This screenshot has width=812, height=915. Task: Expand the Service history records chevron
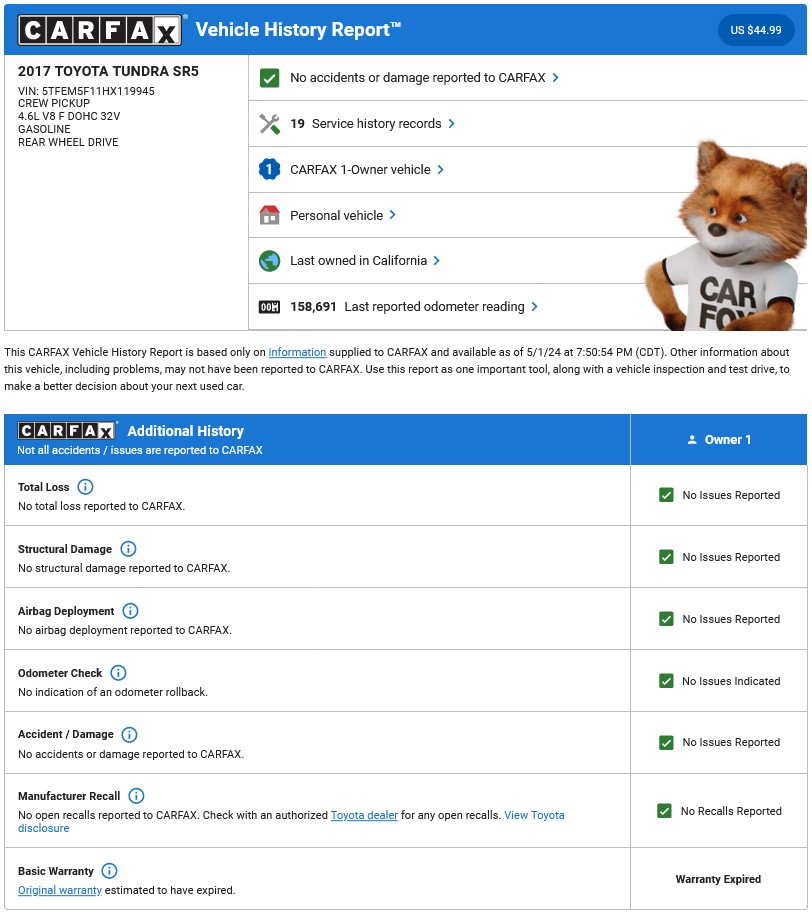pos(451,124)
